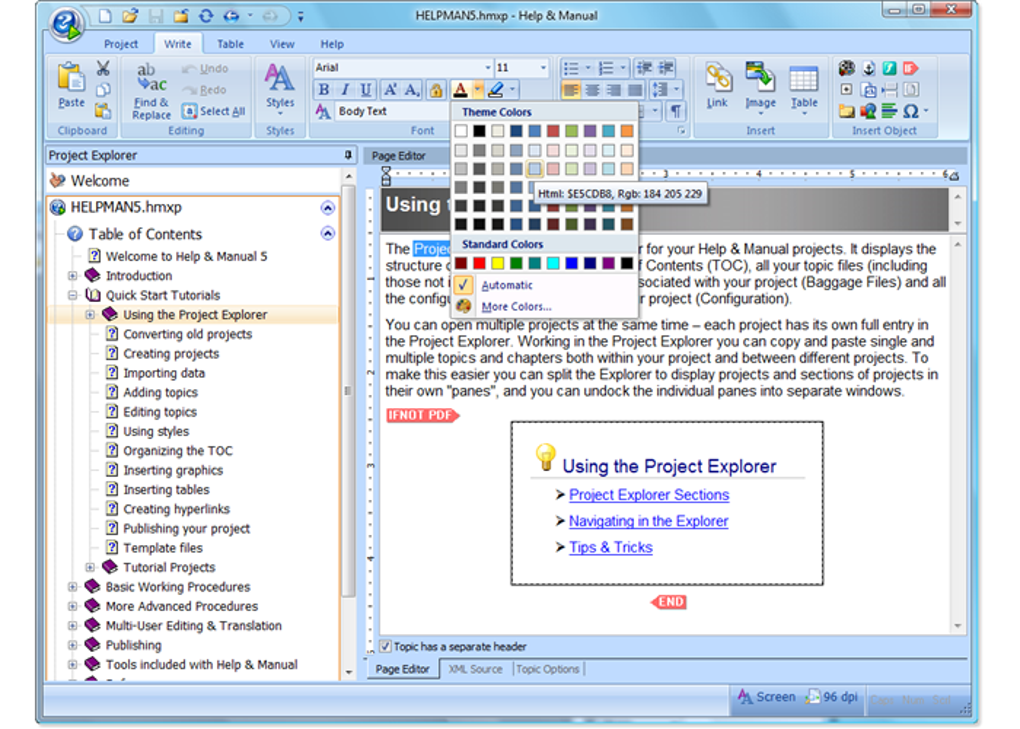Open a project via quick access folder icon

[x=130, y=16]
